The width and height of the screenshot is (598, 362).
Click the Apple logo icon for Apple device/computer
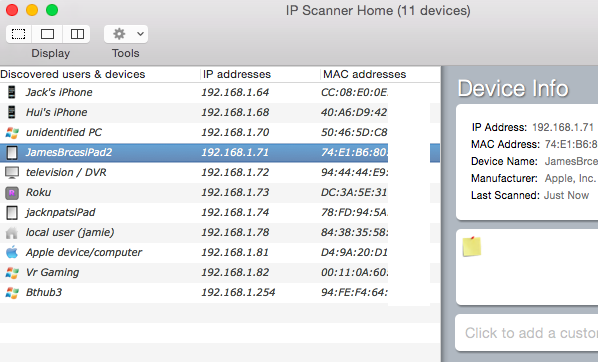click(12, 252)
